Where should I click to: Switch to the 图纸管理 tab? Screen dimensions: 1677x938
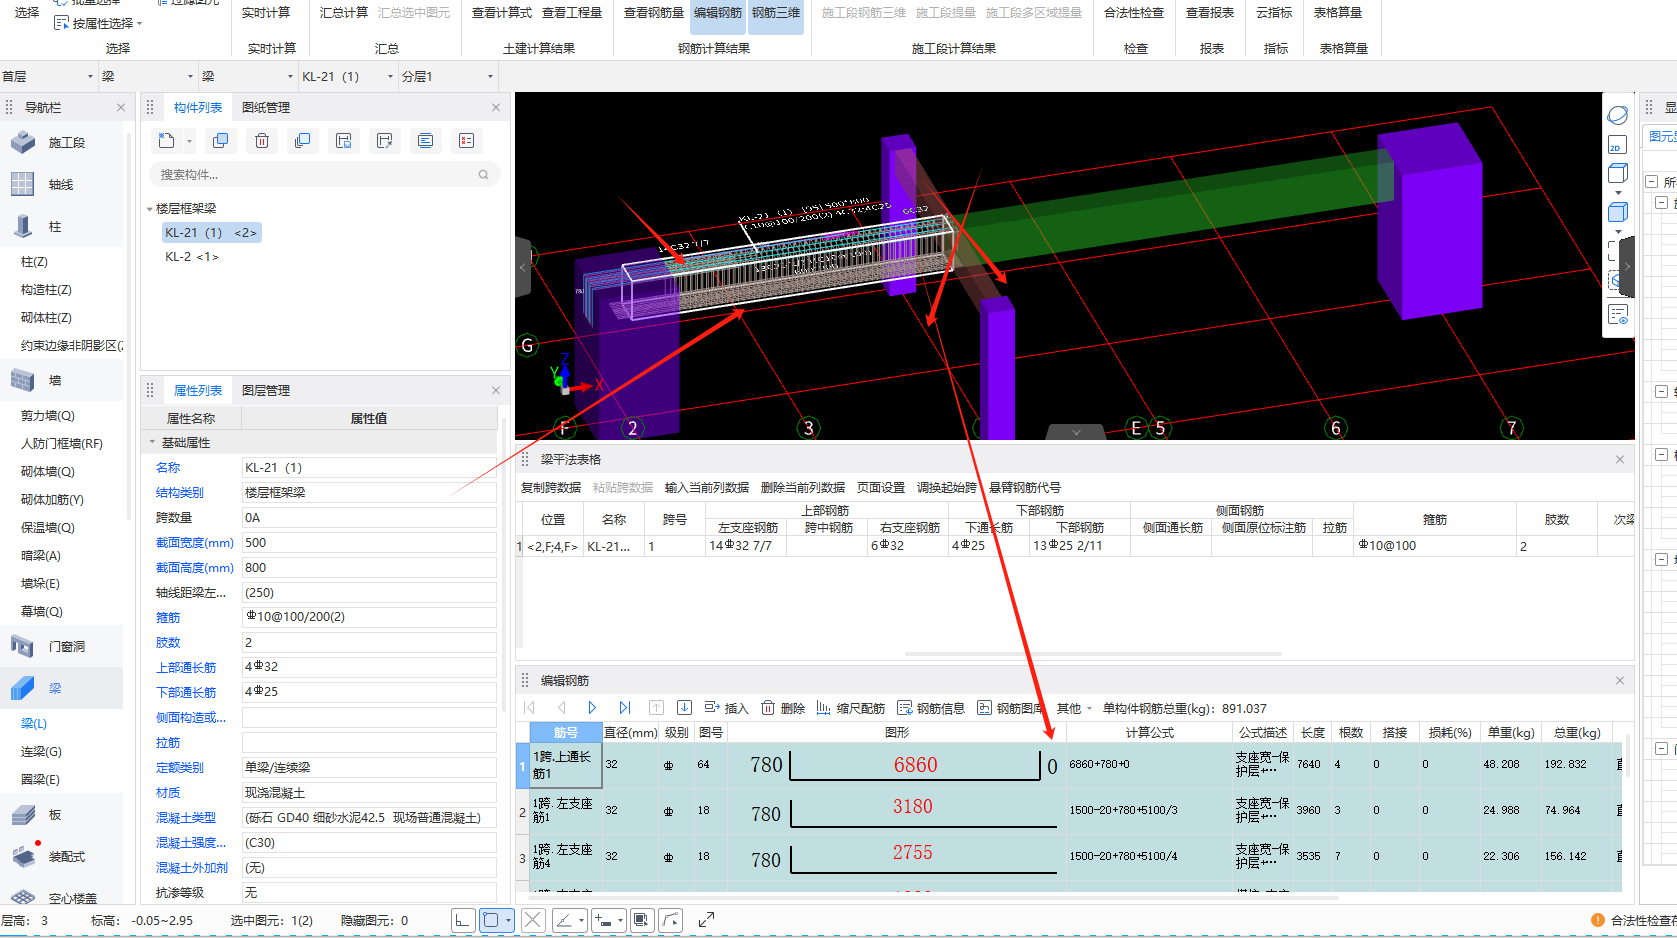pyautogui.click(x=266, y=107)
